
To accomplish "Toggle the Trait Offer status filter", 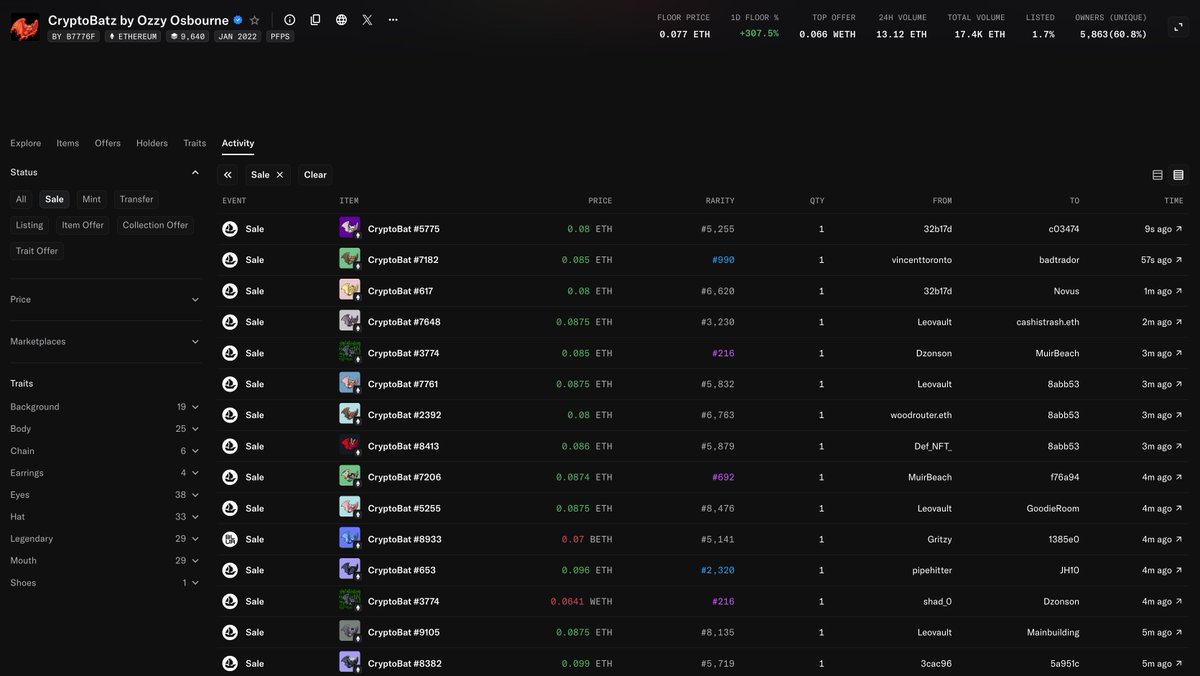I will click(37, 251).
